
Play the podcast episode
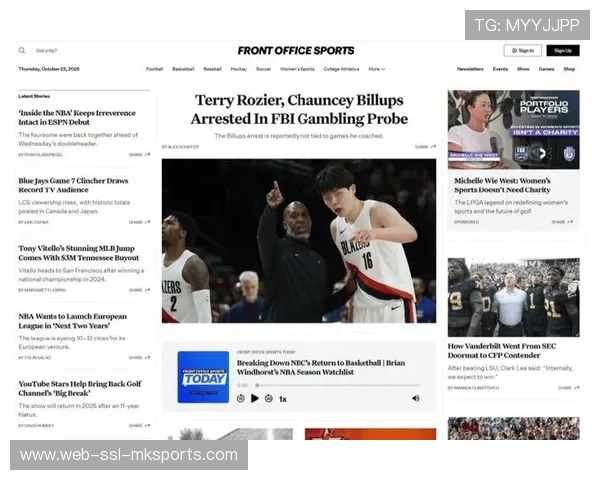(254, 398)
